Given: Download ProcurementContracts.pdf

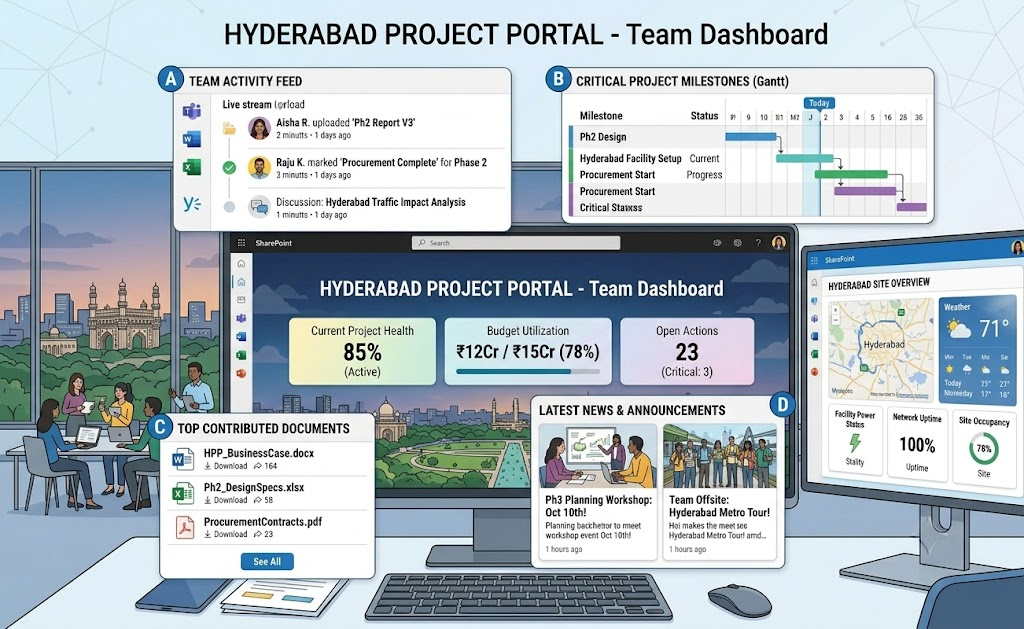Looking at the screenshot, I should click(x=226, y=534).
